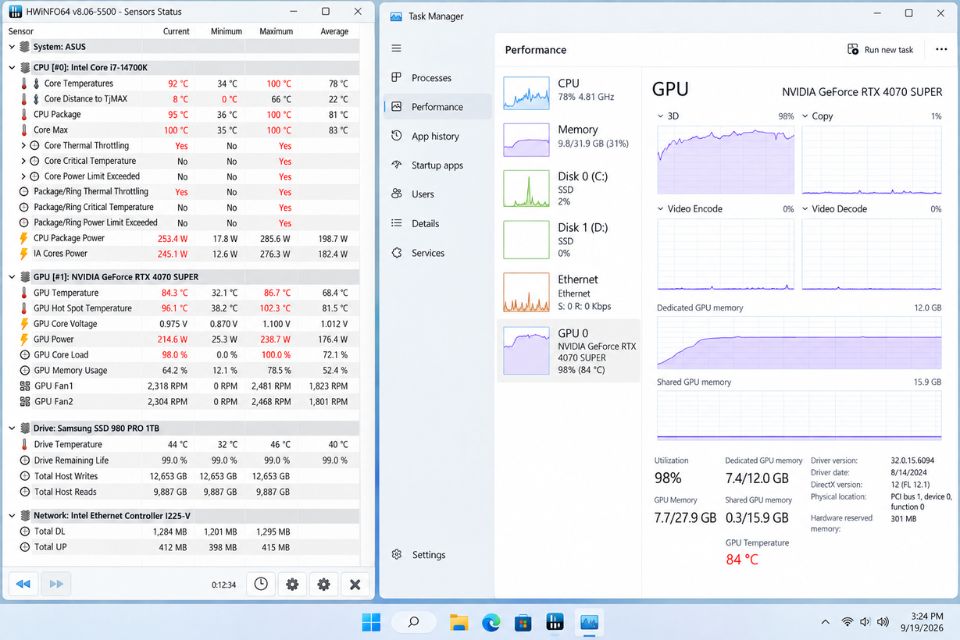Select the Performance page in sidebar
Screen dimensions: 960x640
pos(437,107)
